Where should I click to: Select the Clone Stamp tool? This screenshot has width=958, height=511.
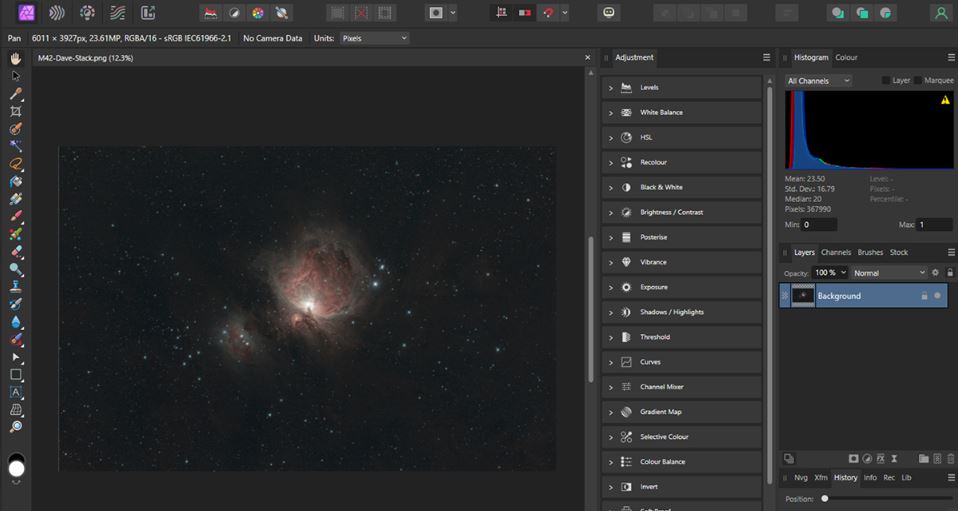(16, 287)
